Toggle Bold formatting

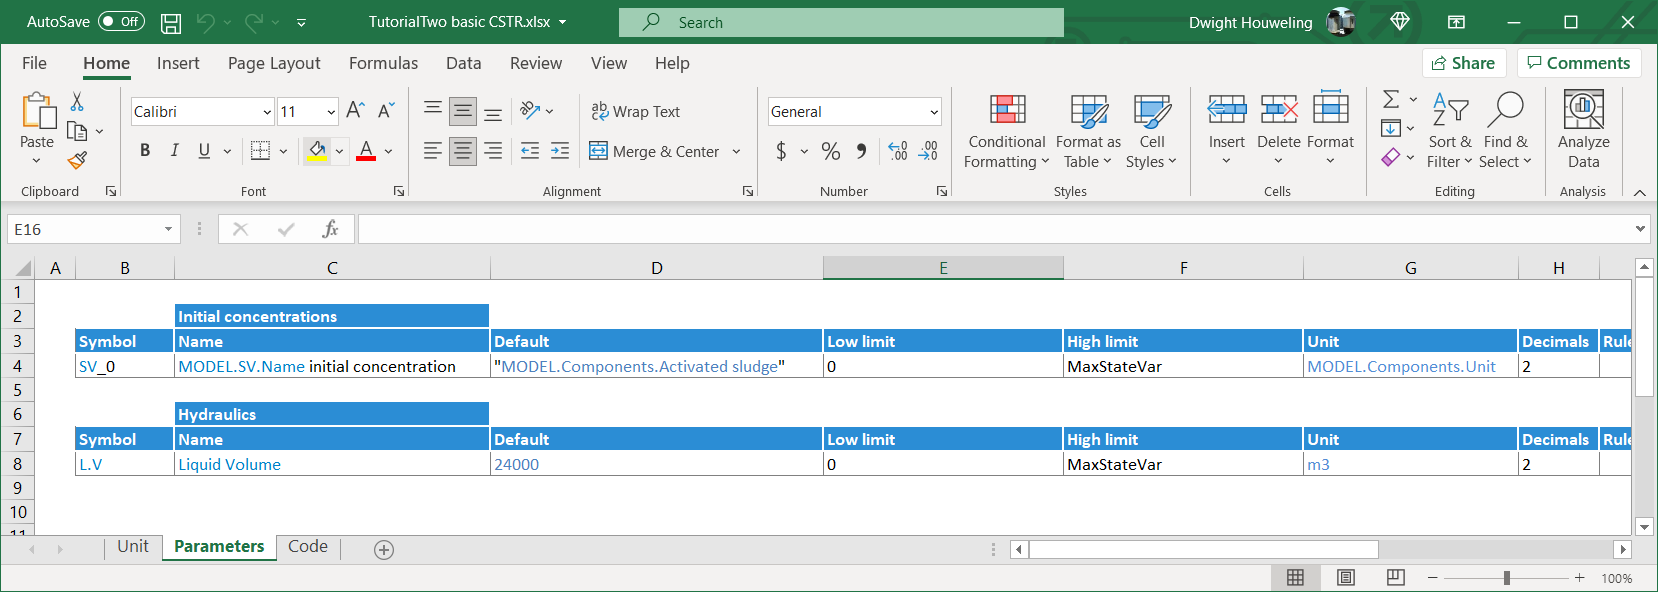(145, 151)
